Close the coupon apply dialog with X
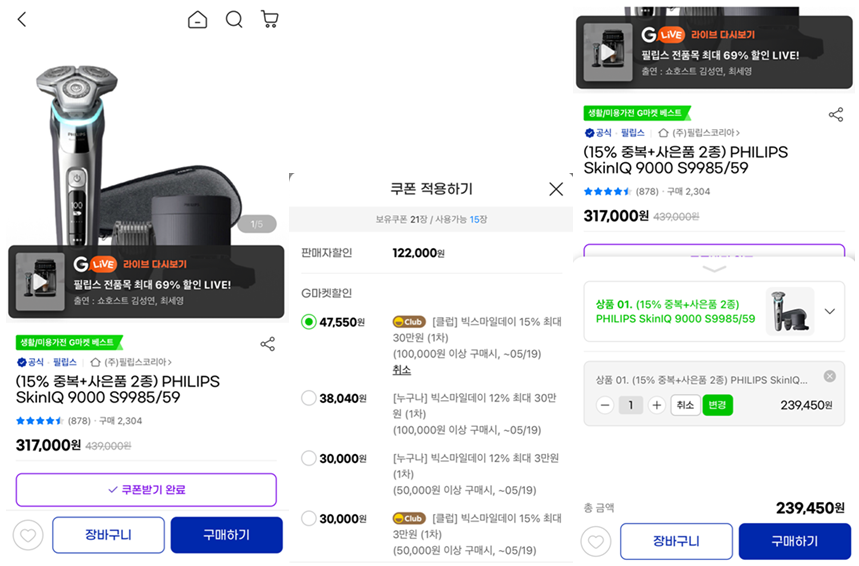 point(556,189)
